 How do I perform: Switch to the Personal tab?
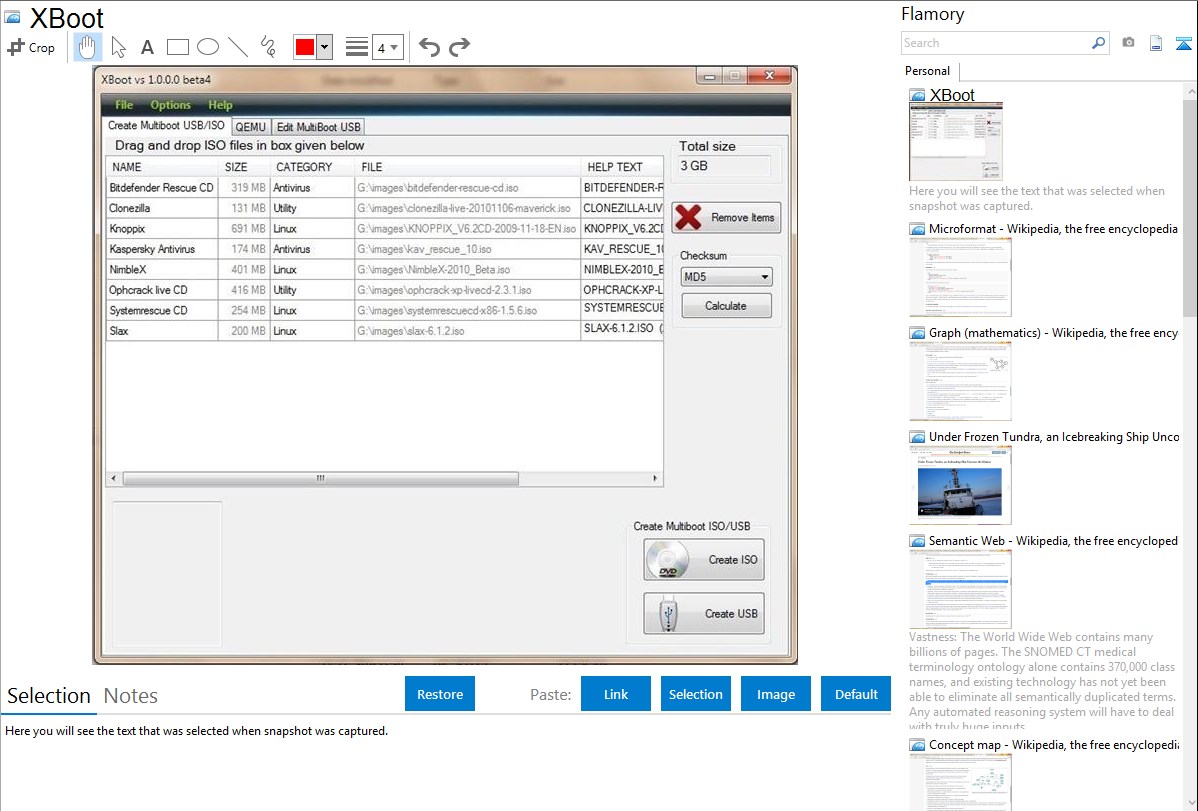(x=927, y=71)
